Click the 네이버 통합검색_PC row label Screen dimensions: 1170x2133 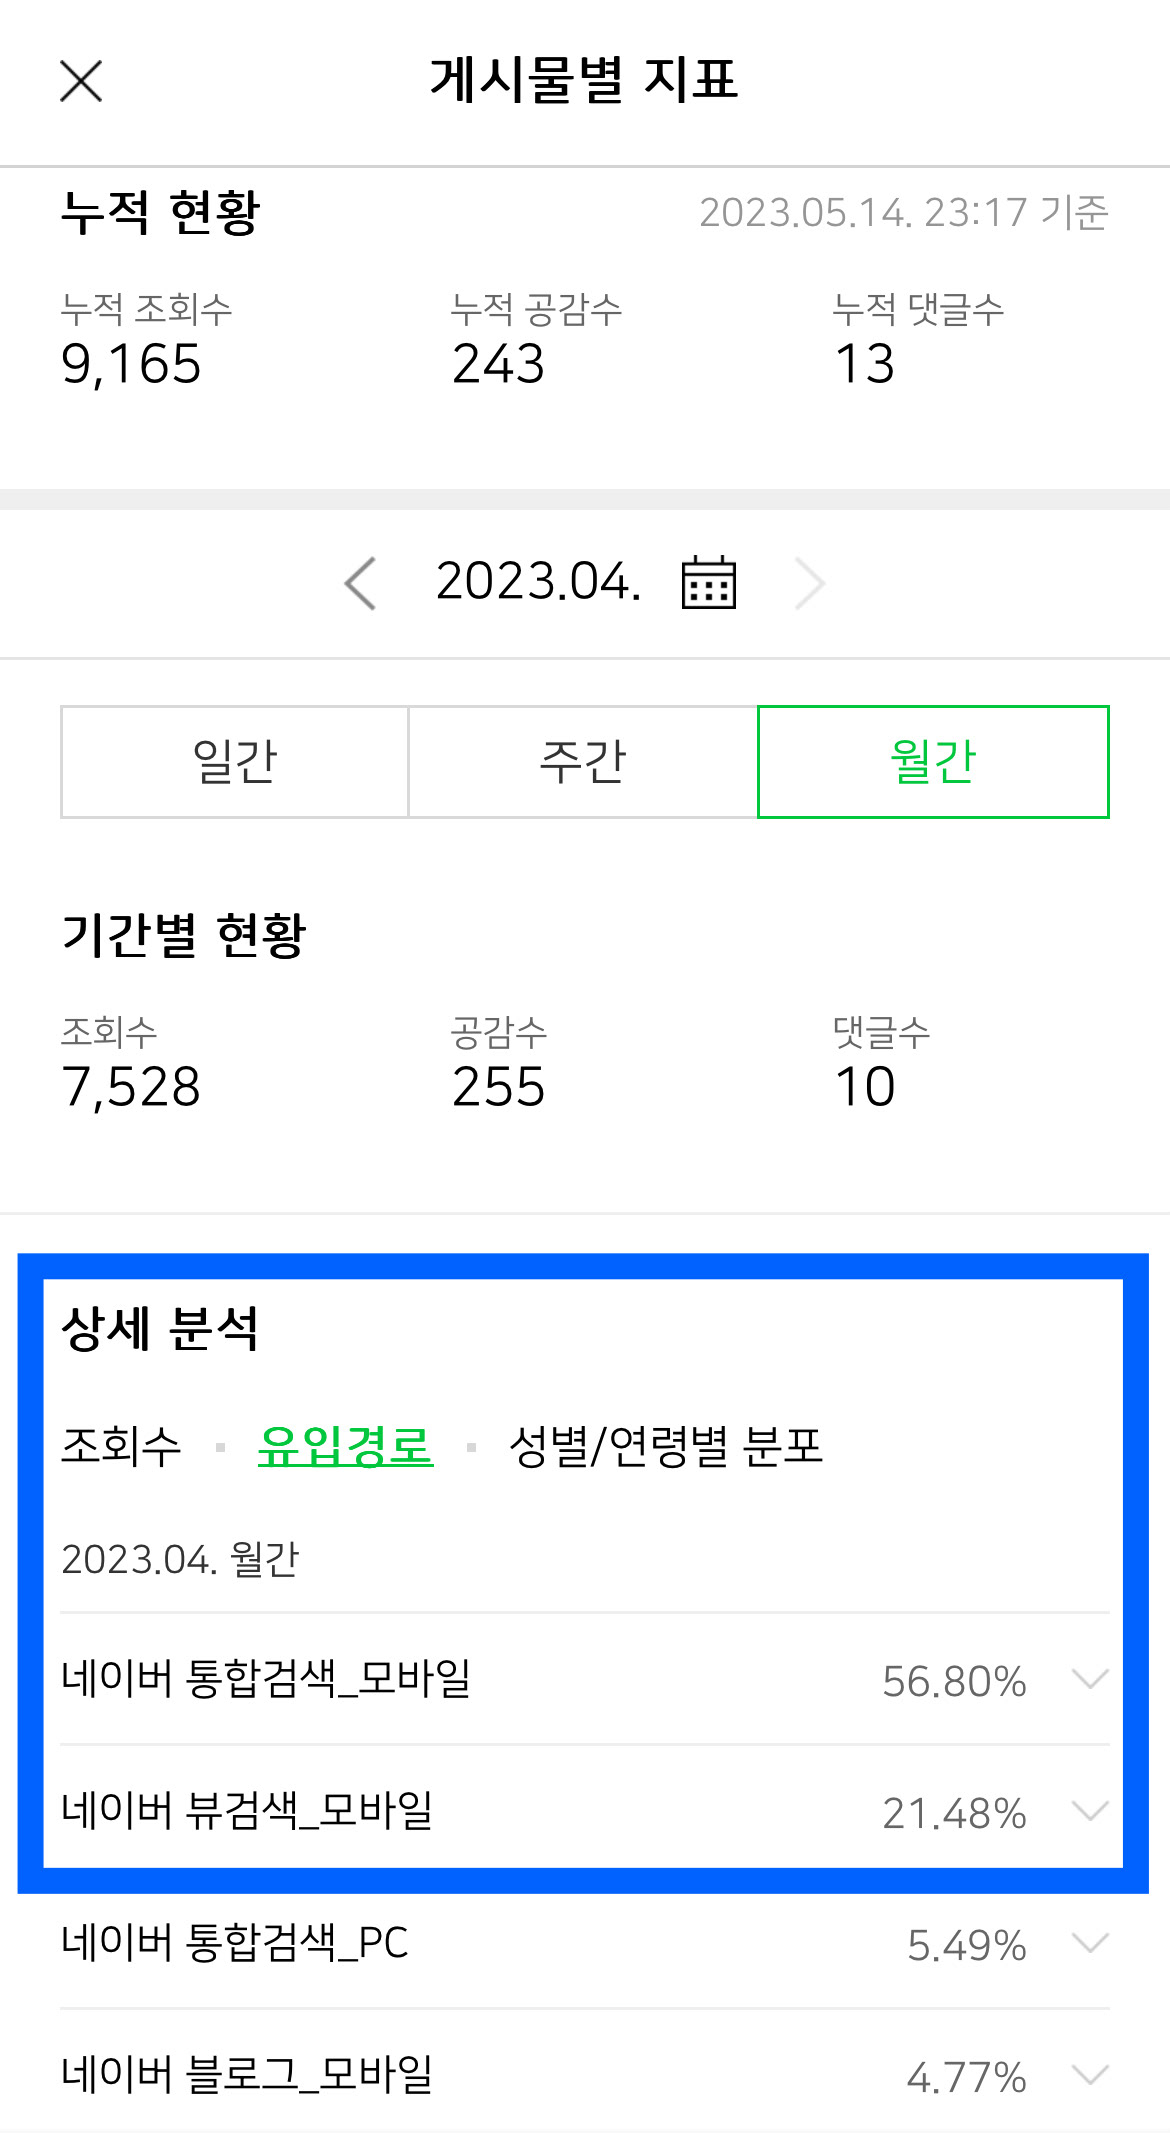[235, 1943]
